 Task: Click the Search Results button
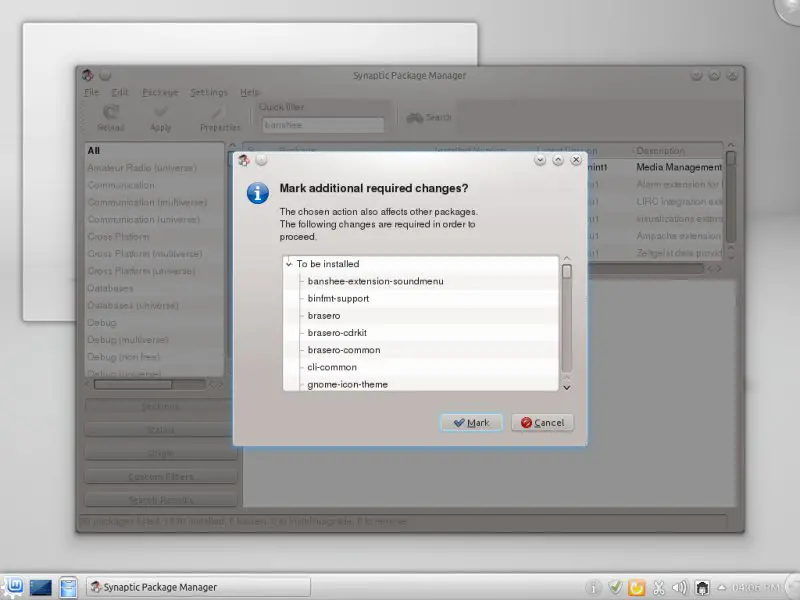pos(160,500)
